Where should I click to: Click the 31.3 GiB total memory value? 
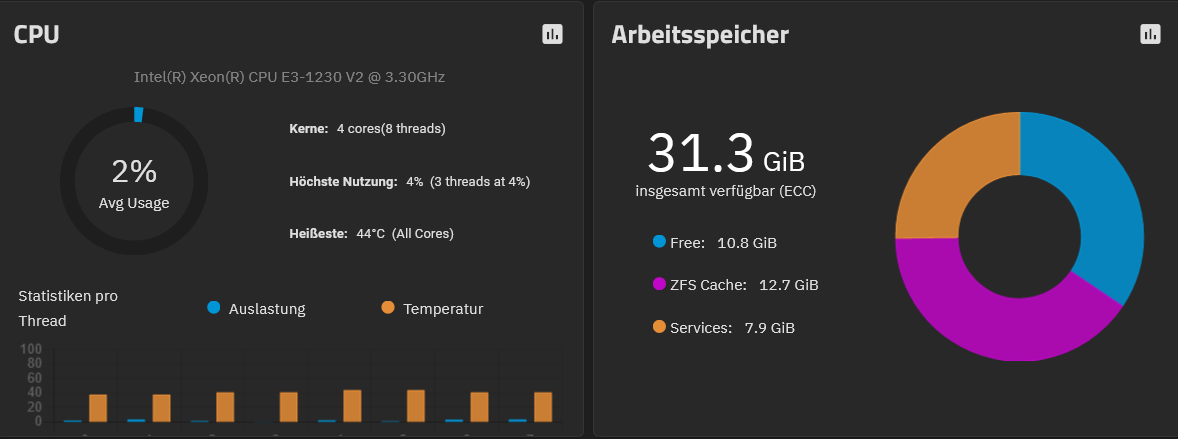click(x=726, y=153)
